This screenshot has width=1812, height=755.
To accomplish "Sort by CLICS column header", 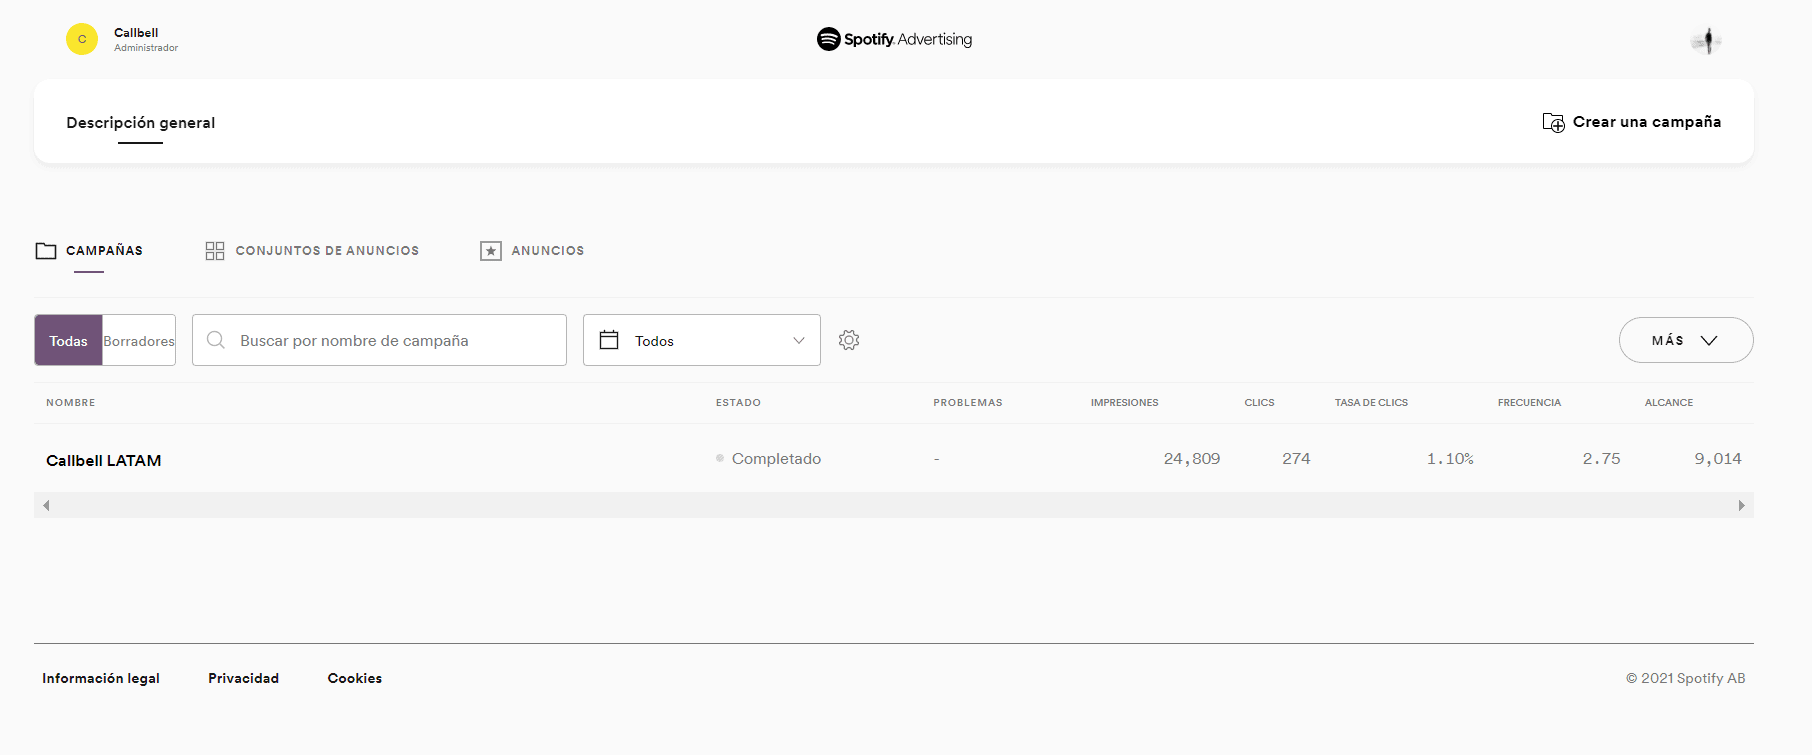I will point(1260,403).
